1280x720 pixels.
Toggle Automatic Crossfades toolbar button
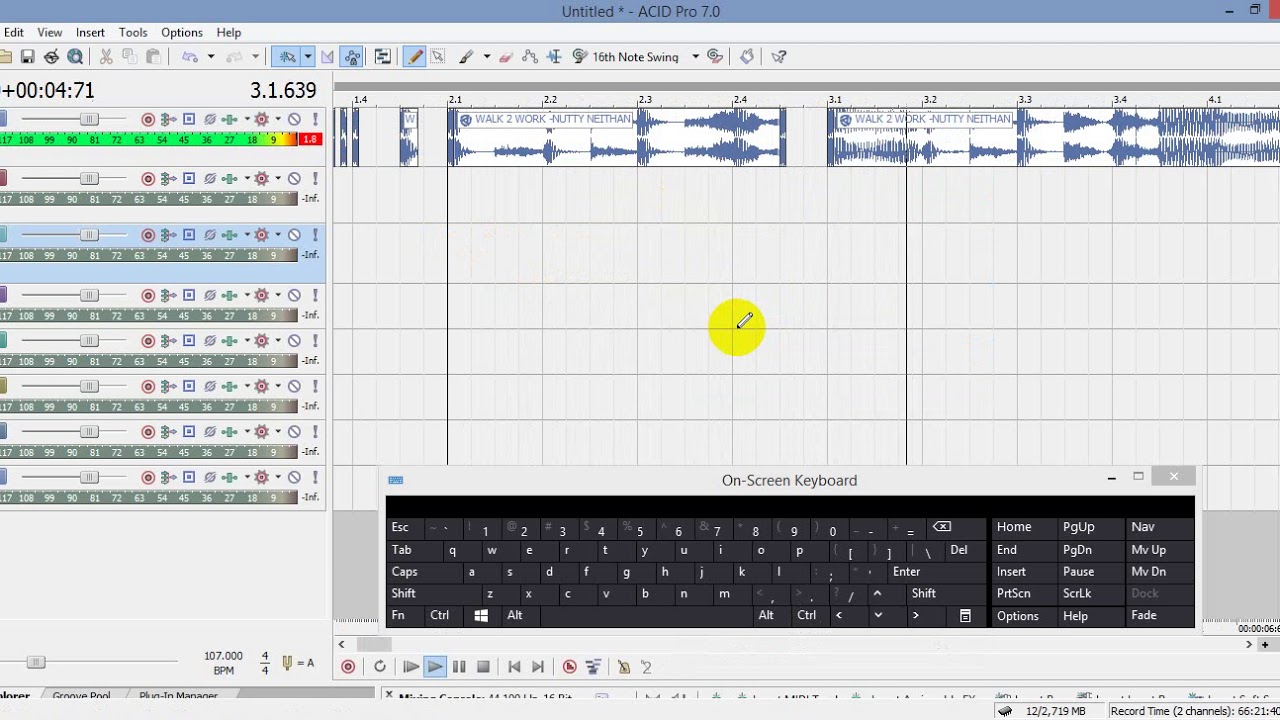coord(328,57)
